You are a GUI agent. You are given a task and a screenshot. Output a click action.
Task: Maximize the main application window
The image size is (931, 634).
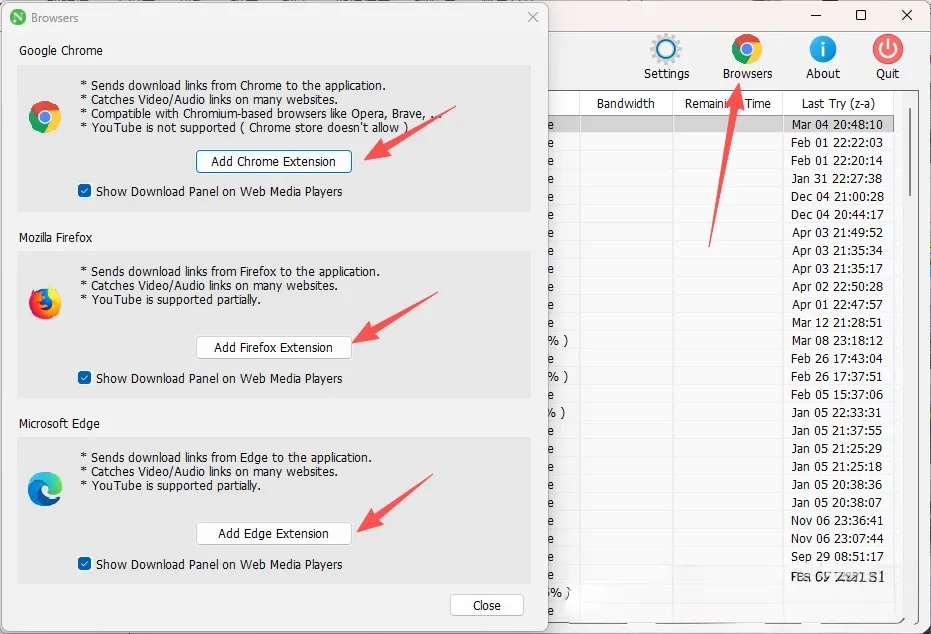point(861,15)
